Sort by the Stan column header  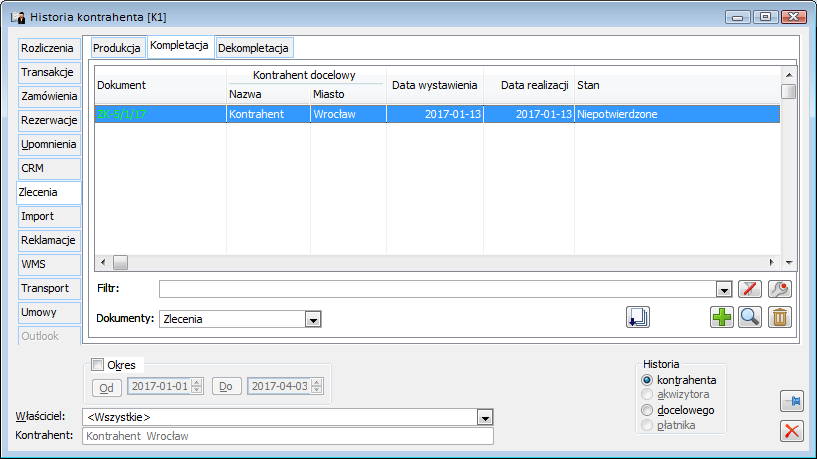point(677,85)
